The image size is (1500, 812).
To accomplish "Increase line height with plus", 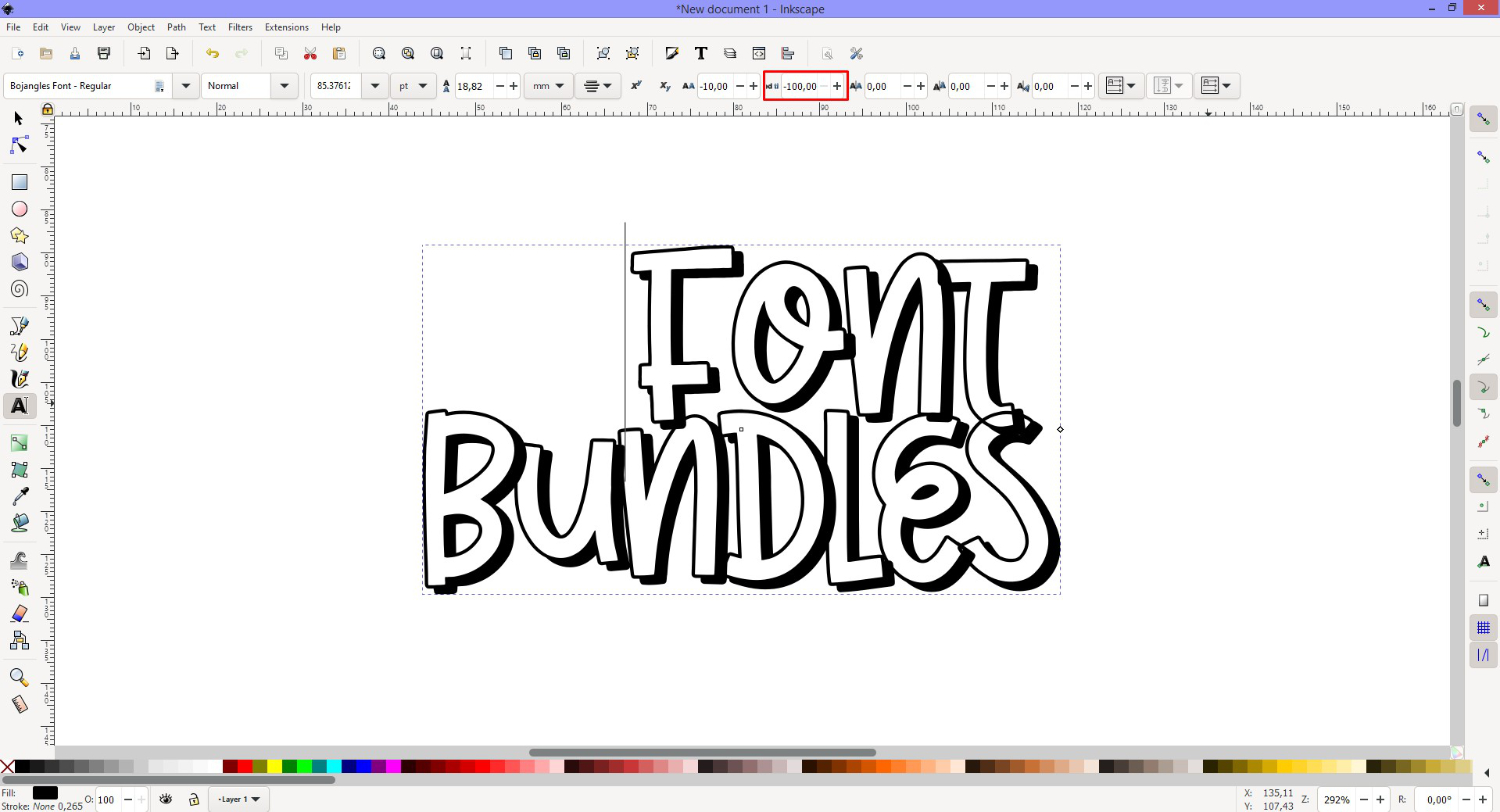I will point(514,86).
